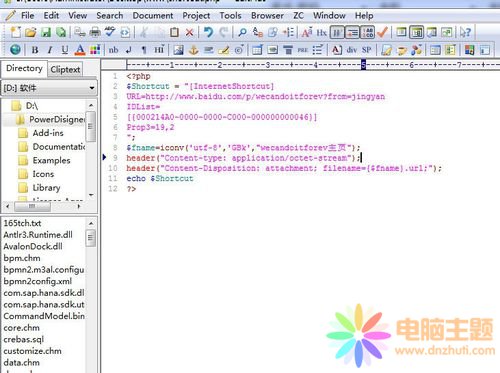Image resolution: width=500 pixels, height=373 pixels.
Task: Select the crebas.sql file in list
Action: [24, 339]
